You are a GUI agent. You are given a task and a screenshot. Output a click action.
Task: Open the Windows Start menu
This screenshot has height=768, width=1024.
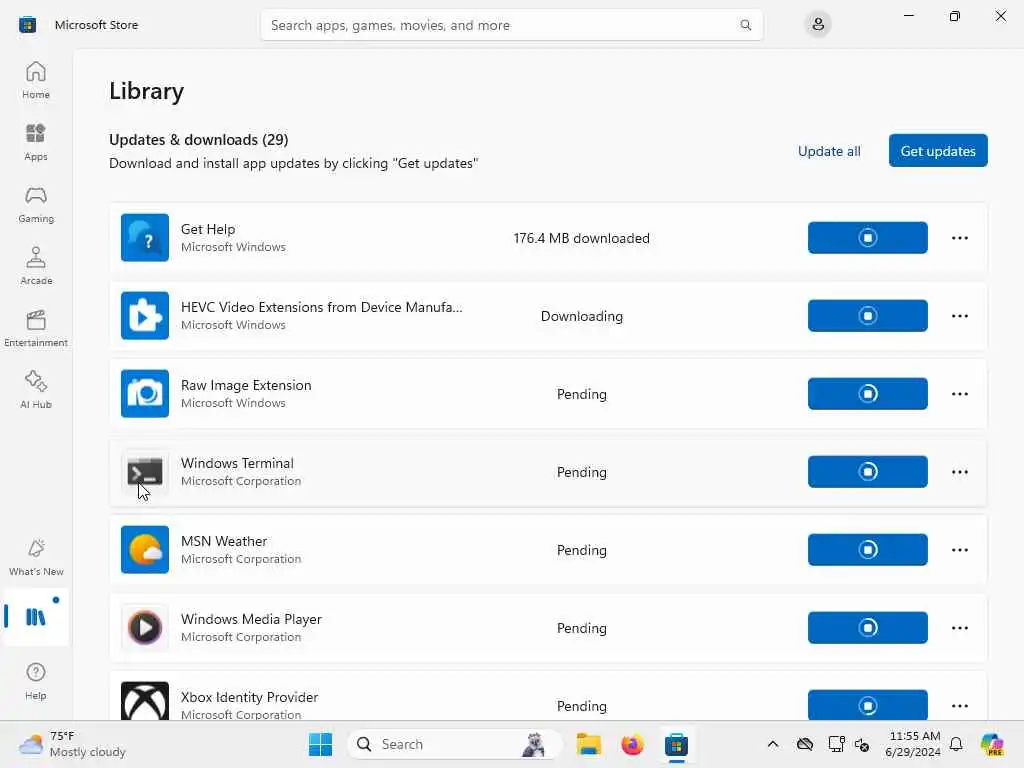(x=320, y=744)
